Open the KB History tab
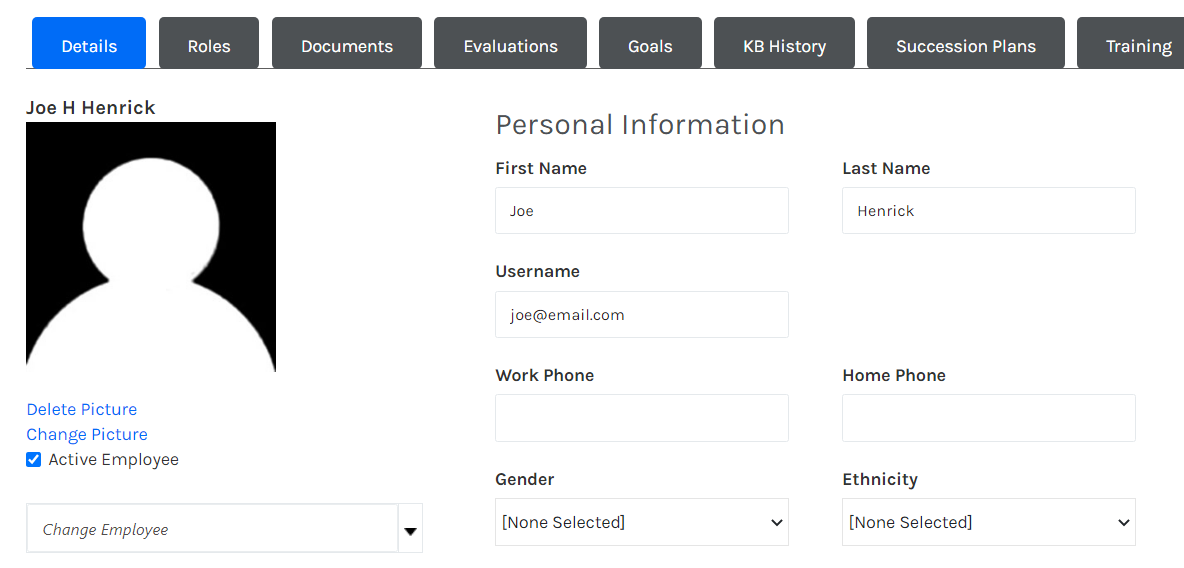 point(785,43)
